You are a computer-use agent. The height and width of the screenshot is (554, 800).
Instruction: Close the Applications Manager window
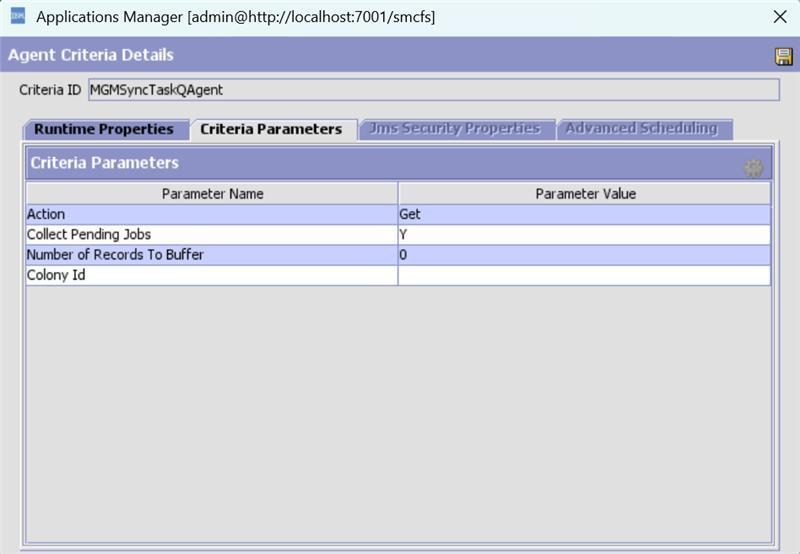[x=780, y=17]
